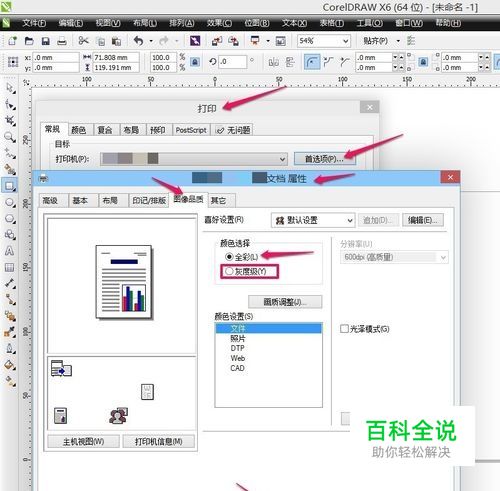The image size is (500, 491).
Task: Select the 灰度级 grayscale radio button
Action: [229, 271]
